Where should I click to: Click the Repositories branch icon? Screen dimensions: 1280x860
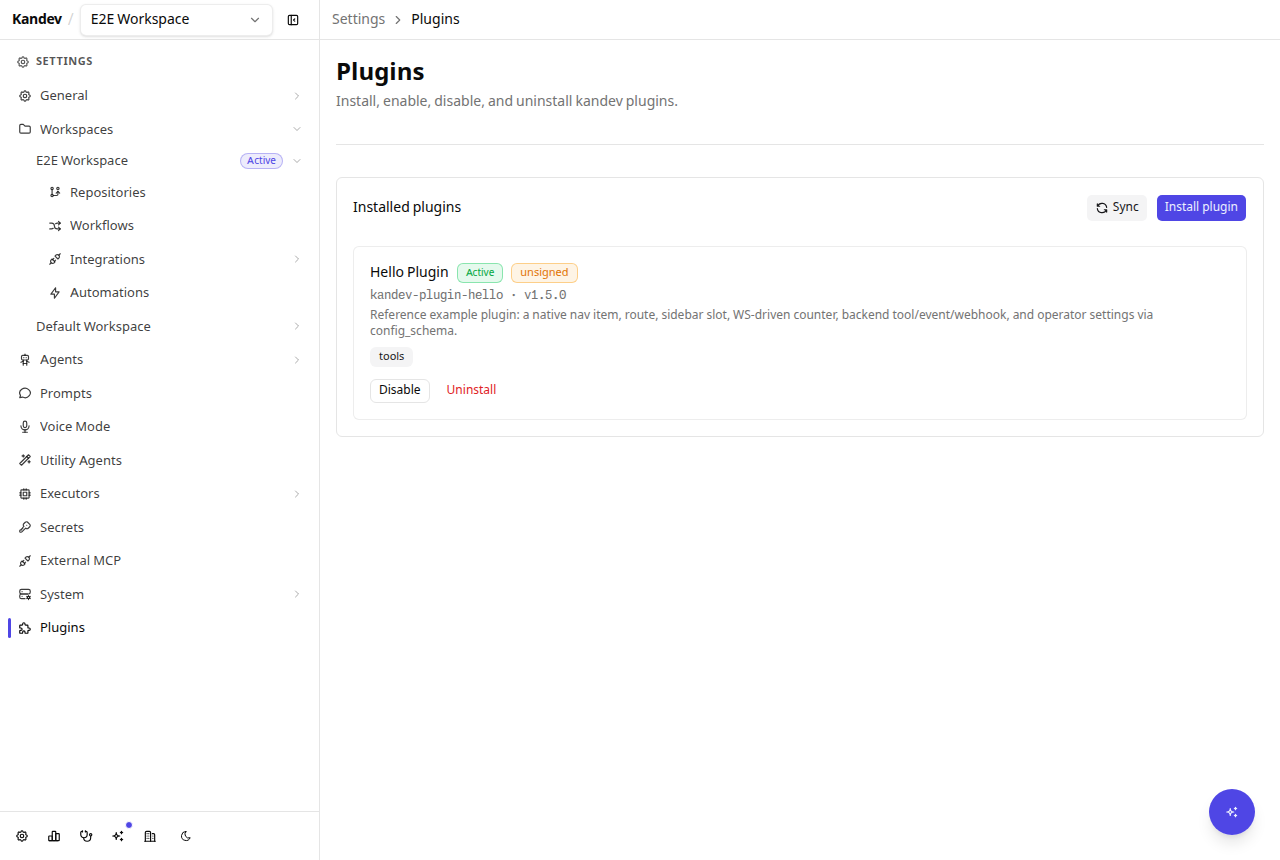click(55, 192)
